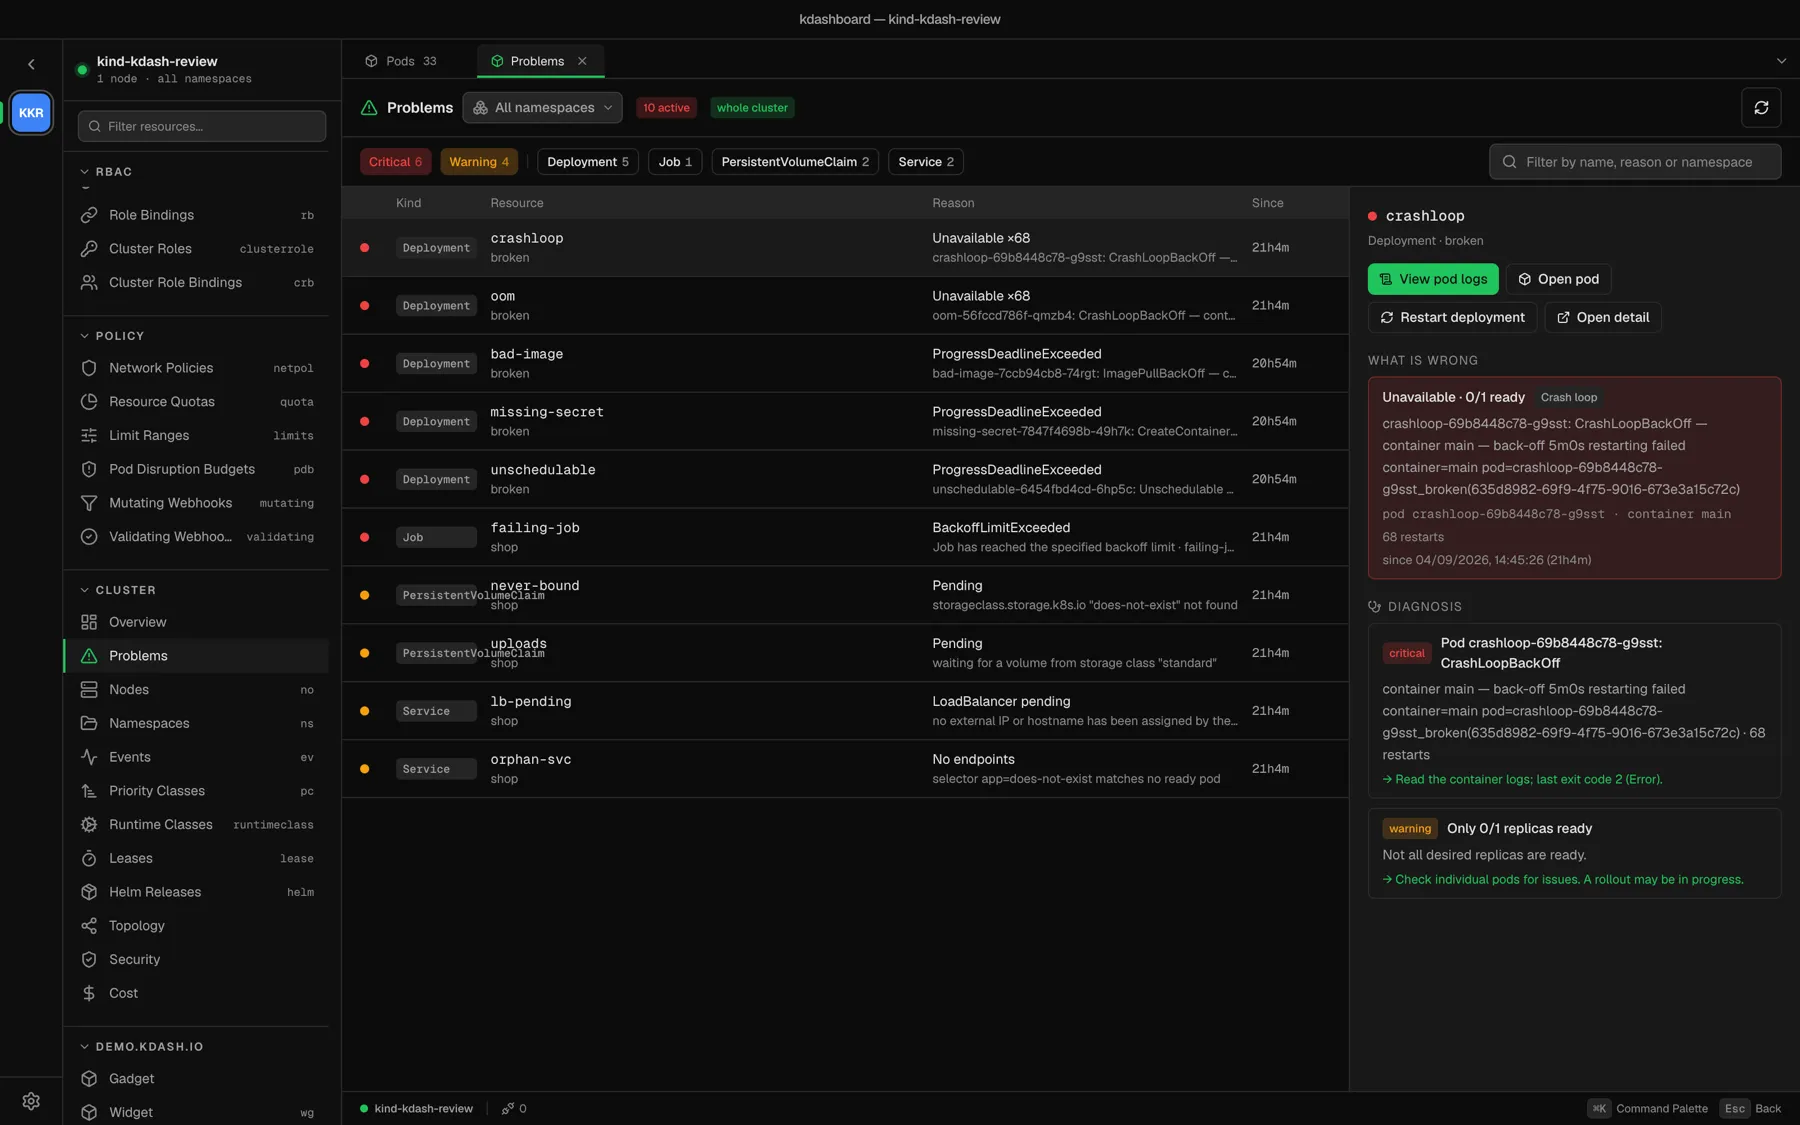1800x1125 pixels.
Task: Open Topology from the sidebar
Action: pyautogui.click(x=198, y=926)
